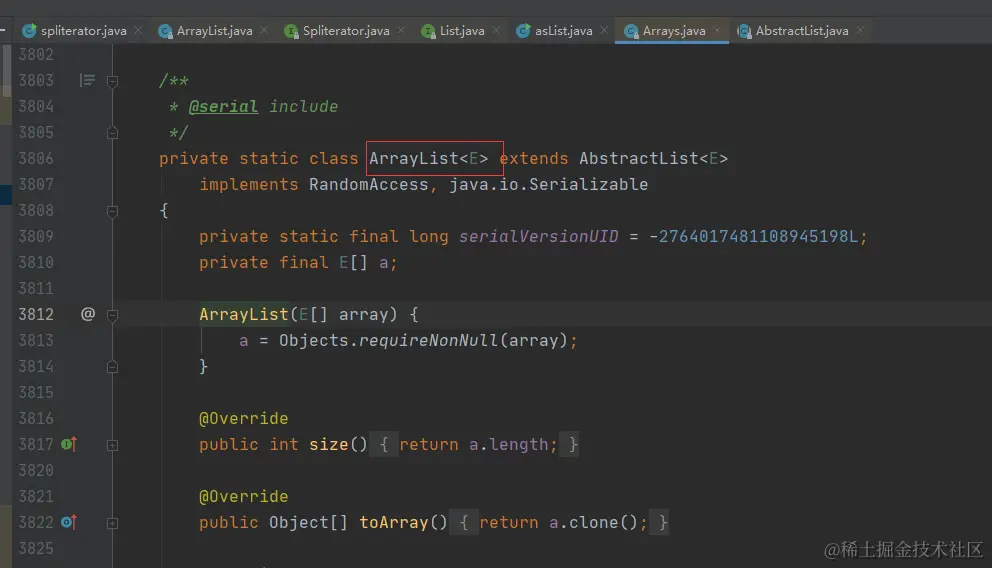This screenshot has width=992, height=568.
Task: Expand the toArray() method at line 3822
Action: click(x=112, y=523)
